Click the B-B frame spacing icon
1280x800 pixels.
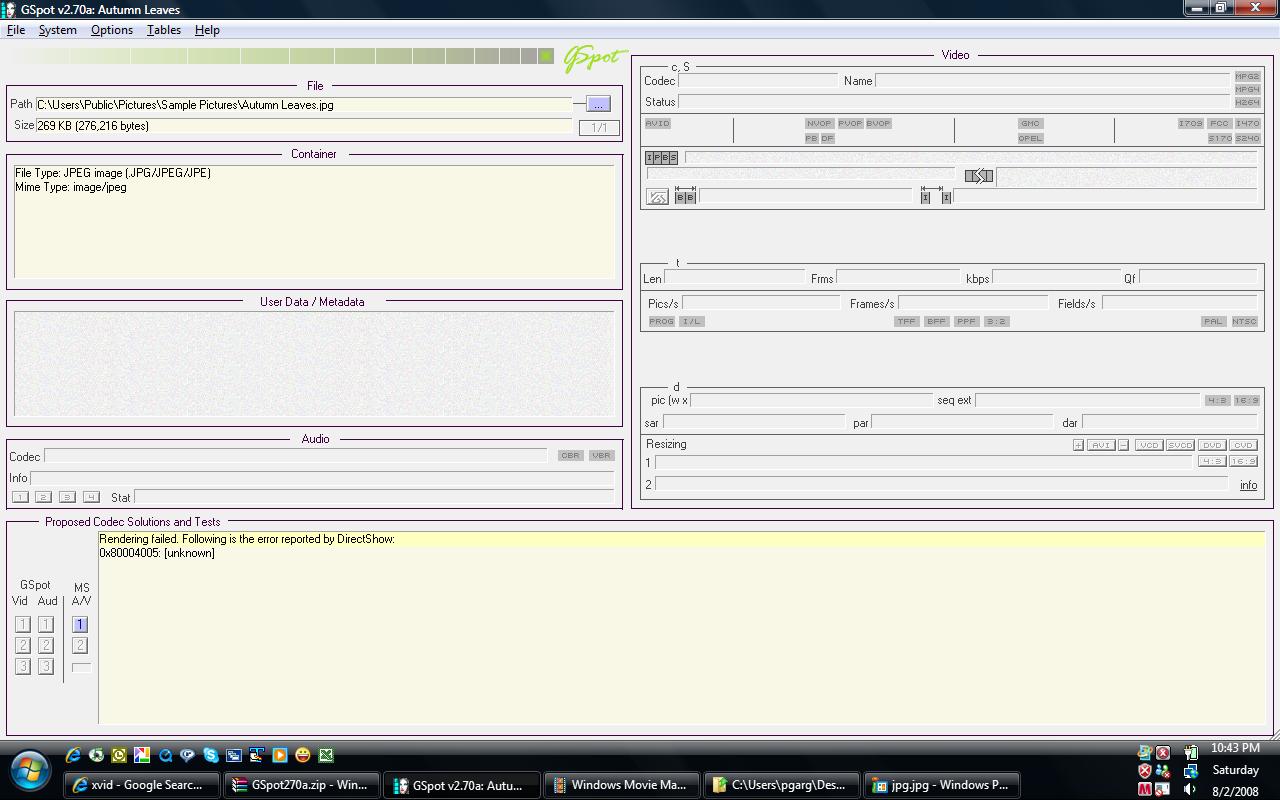click(685, 196)
